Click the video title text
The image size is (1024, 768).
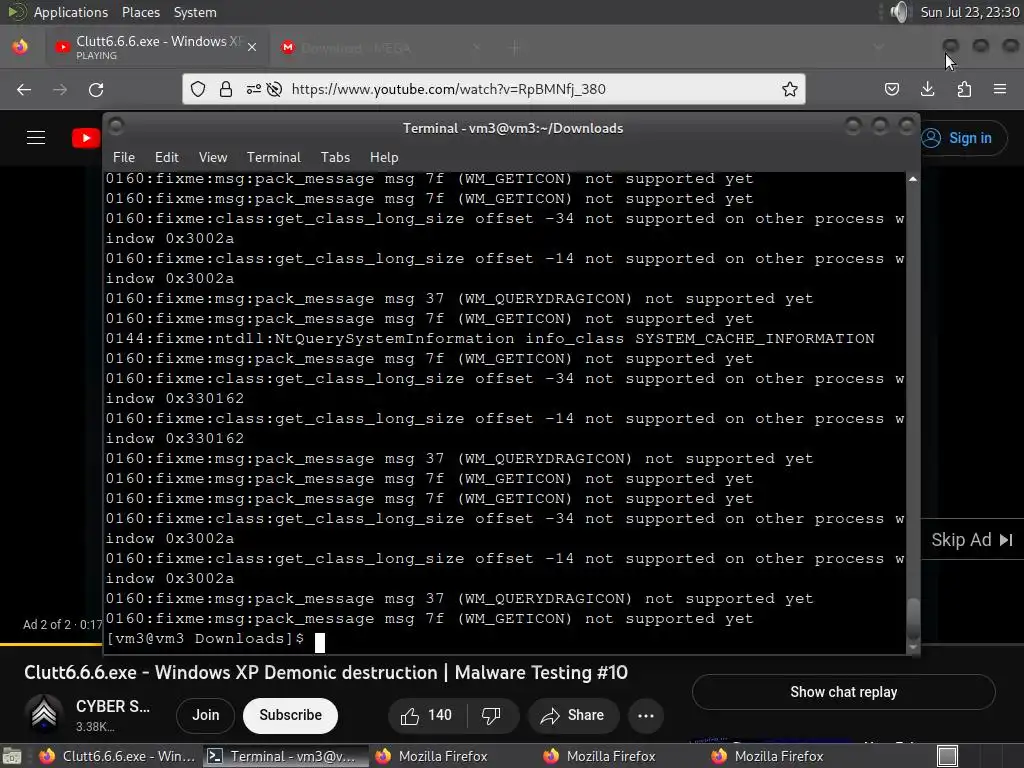pyautogui.click(x=326, y=673)
